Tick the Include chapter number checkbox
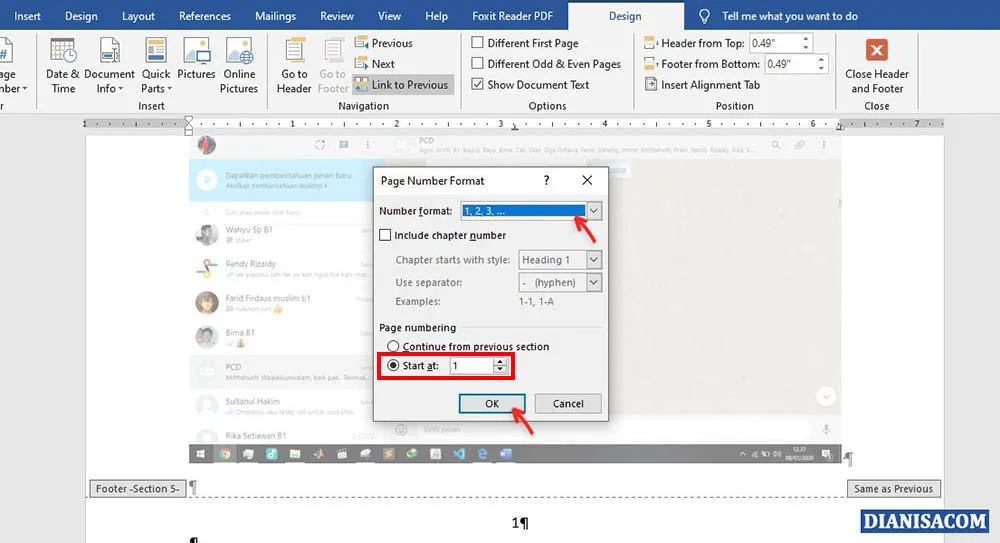Image resolution: width=1000 pixels, height=543 pixels. (386, 235)
